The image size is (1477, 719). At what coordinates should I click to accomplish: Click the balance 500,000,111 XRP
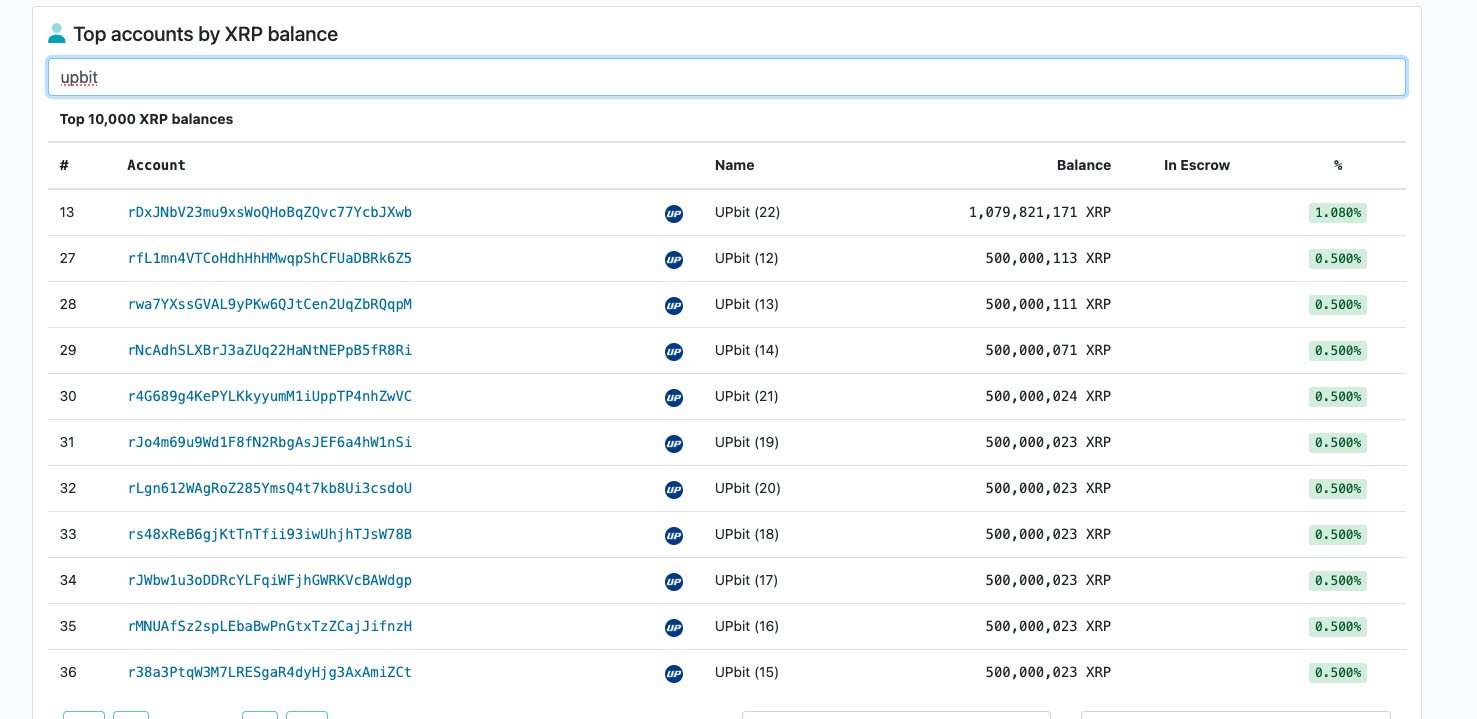pyautogui.click(x=1048, y=304)
